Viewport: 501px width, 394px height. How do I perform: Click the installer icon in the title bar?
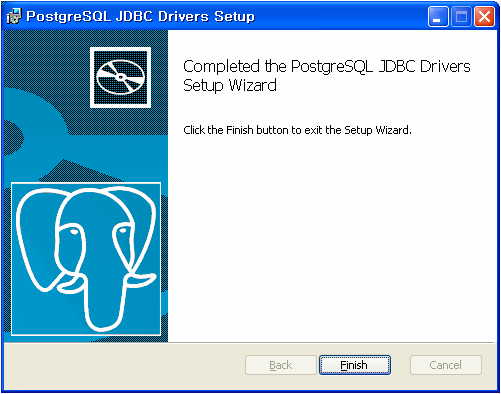pyautogui.click(x=14, y=16)
